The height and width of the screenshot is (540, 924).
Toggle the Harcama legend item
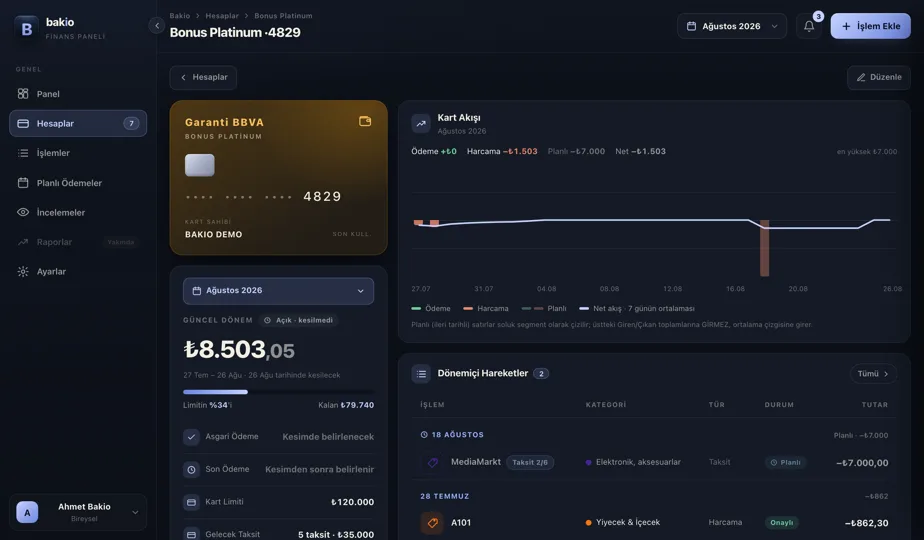pyautogui.click(x=486, y=308)
